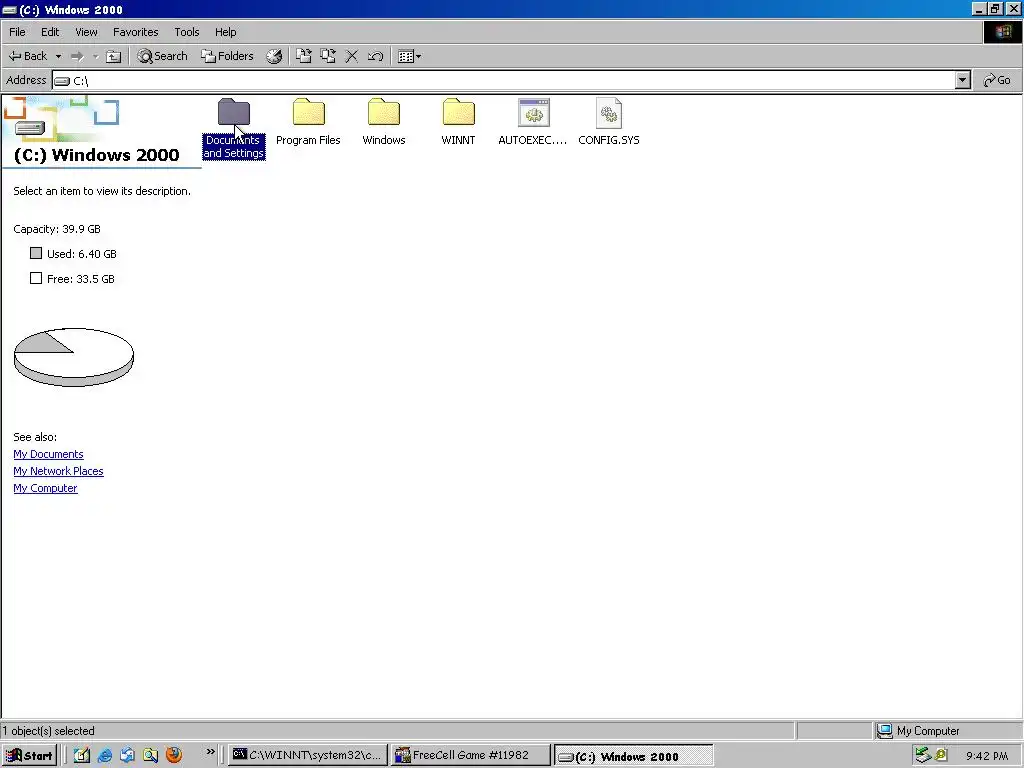
Task: Click the title bar drive icon
Action: pos(9,10)
